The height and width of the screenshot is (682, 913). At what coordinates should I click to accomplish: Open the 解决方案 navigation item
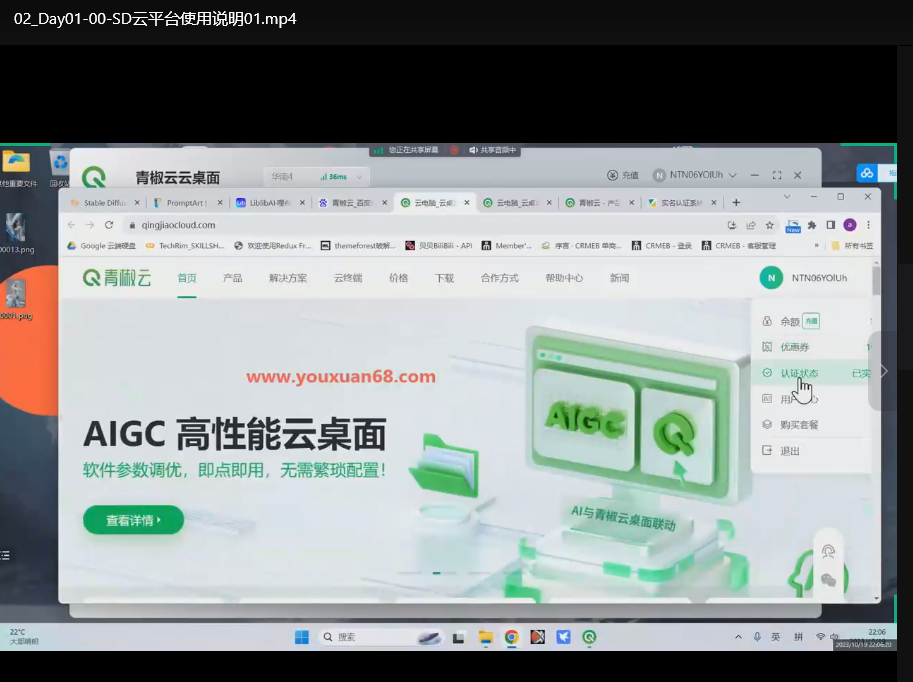pos(288,278)
